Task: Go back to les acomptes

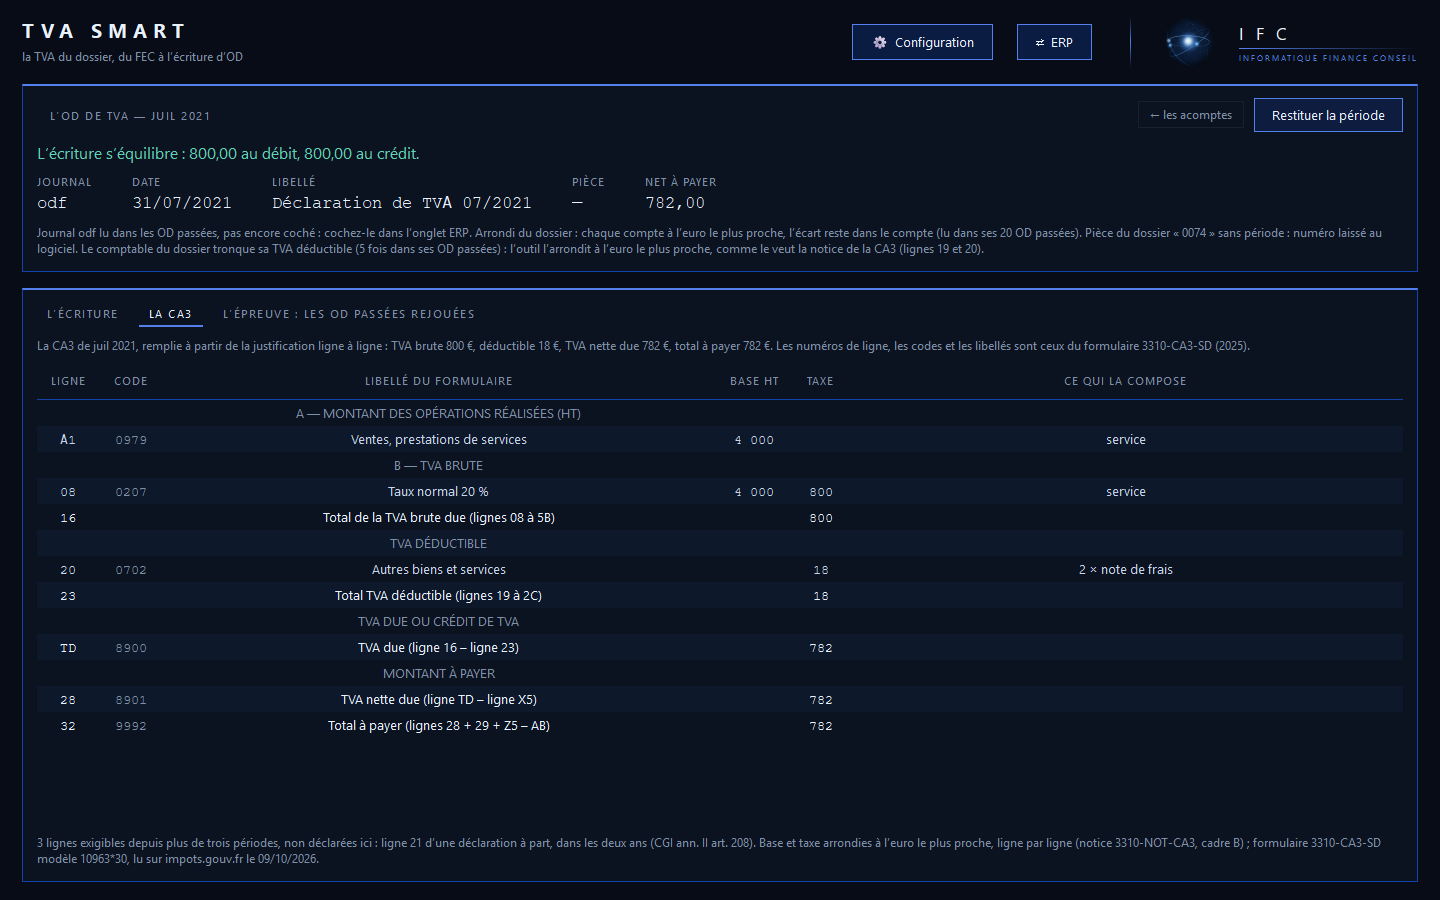Action: (x=1191, y=115)
